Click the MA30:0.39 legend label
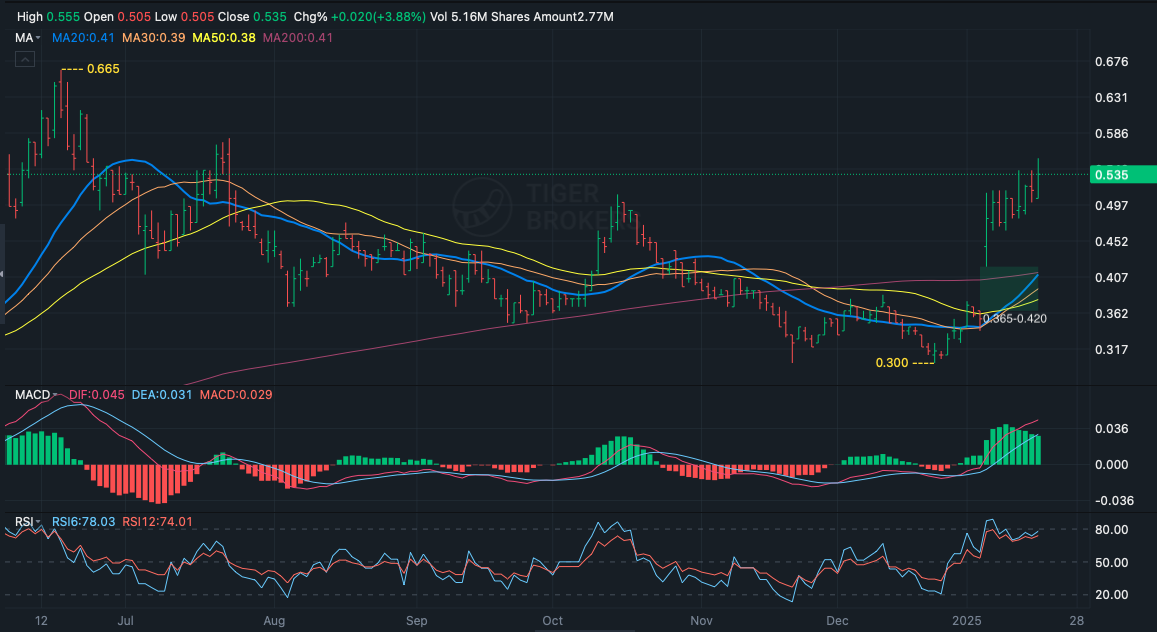Screen dimensions: 1157x632 155,38
